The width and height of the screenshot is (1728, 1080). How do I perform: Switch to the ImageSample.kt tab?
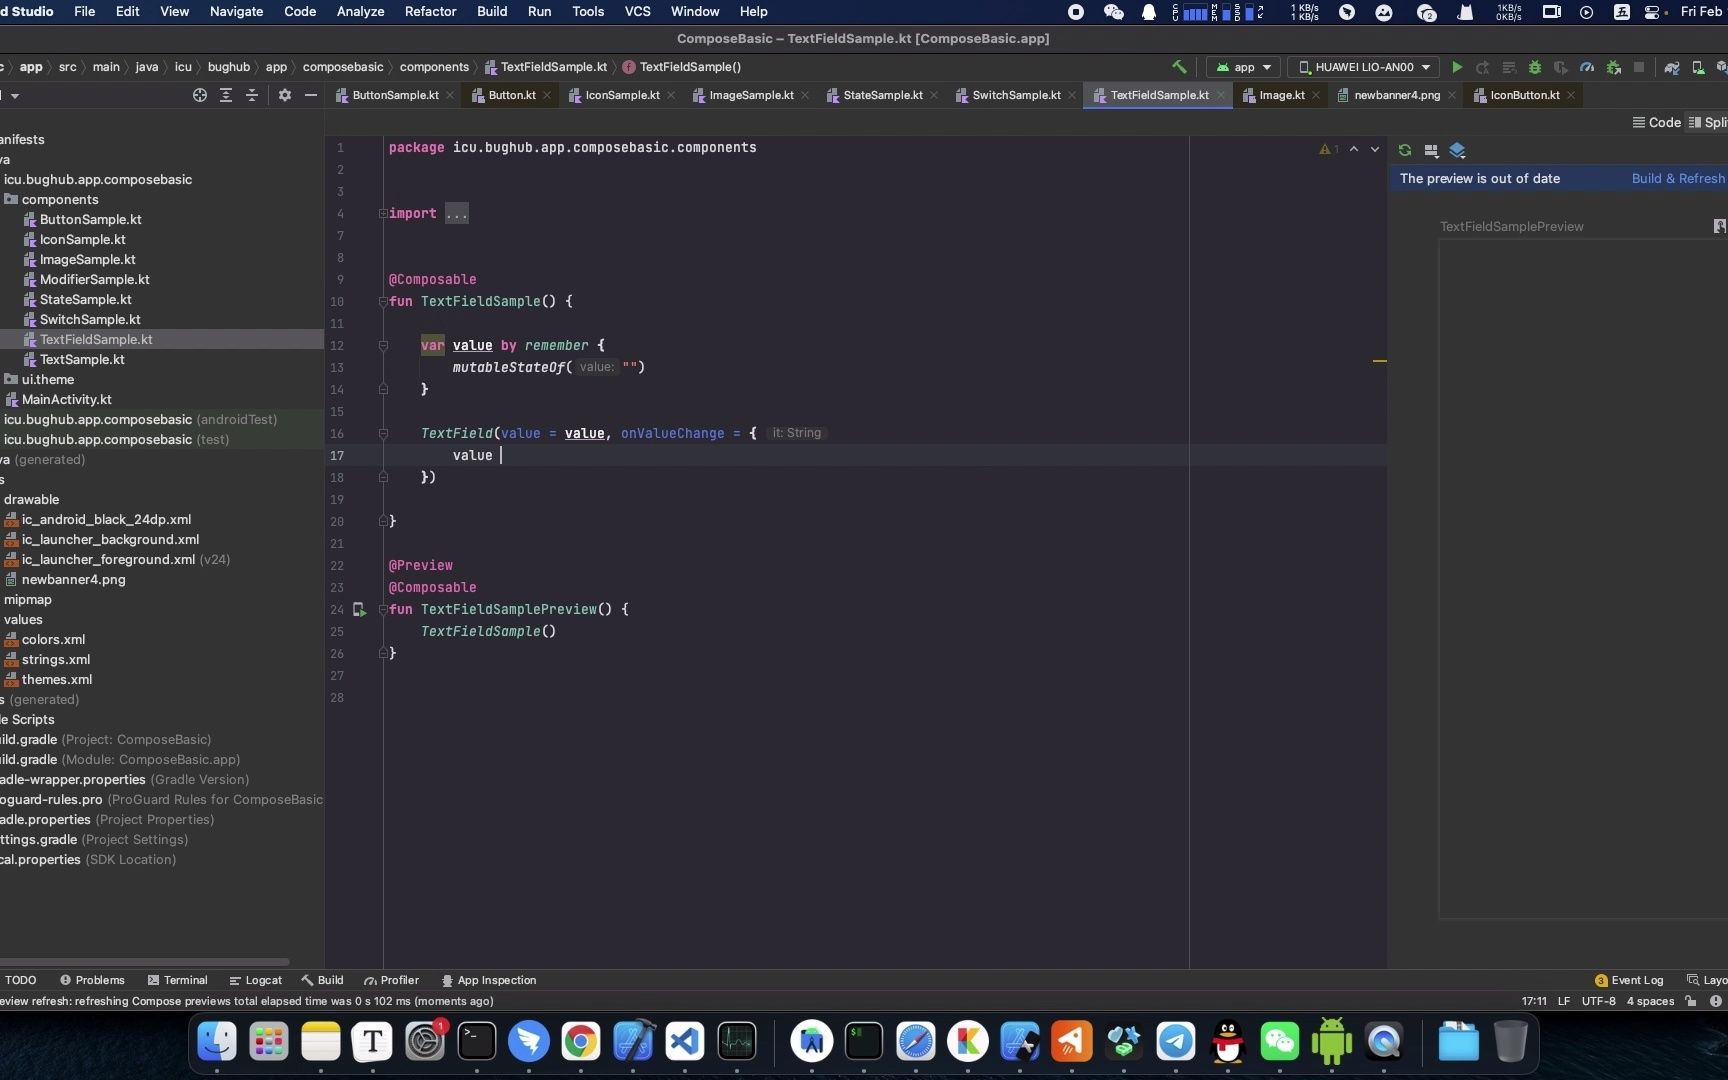[750, 95]
